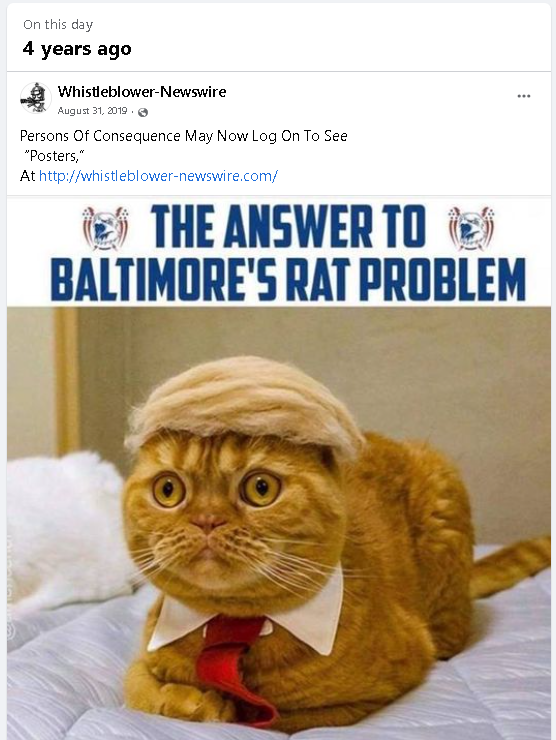
Task: Click the left eagle emblem in meme
Action: coord(105,228)
